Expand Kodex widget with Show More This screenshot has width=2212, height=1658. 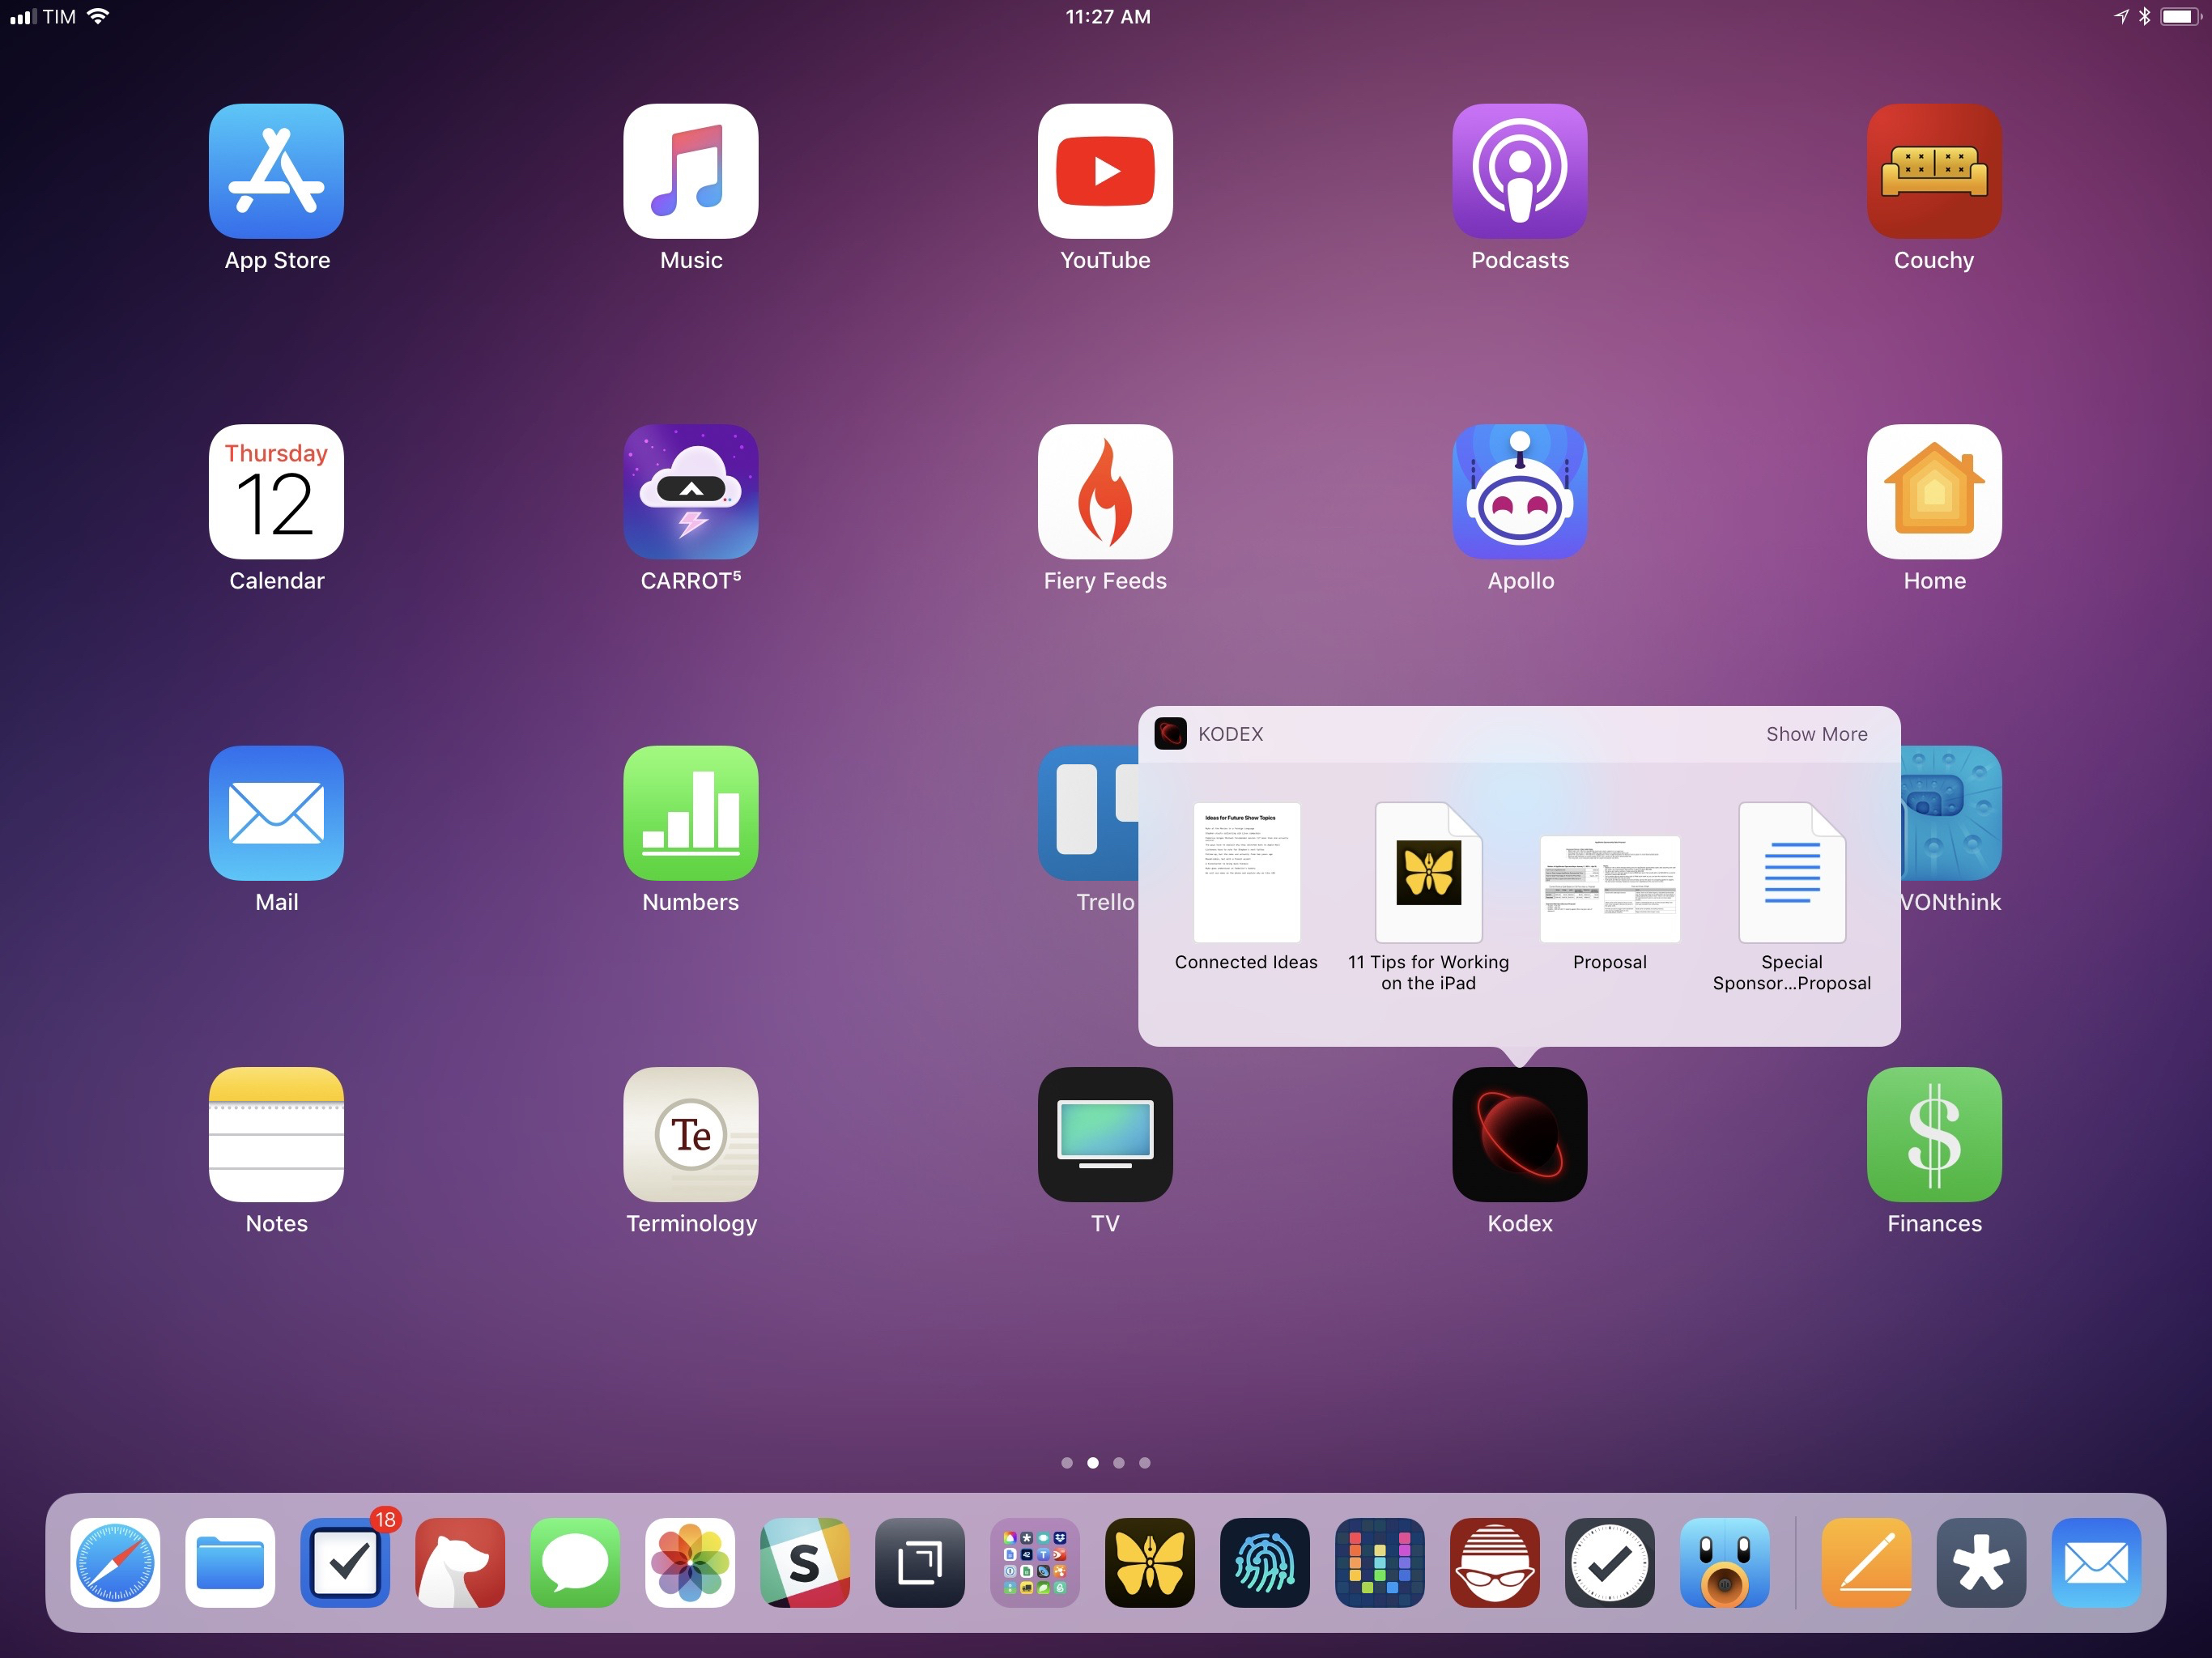click(1816, 734)
